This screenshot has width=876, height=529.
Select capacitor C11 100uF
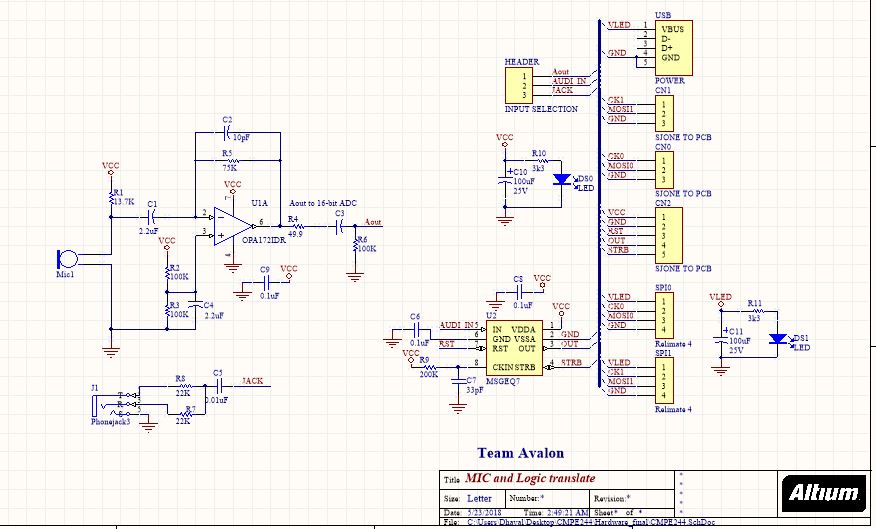coord(721,339)
